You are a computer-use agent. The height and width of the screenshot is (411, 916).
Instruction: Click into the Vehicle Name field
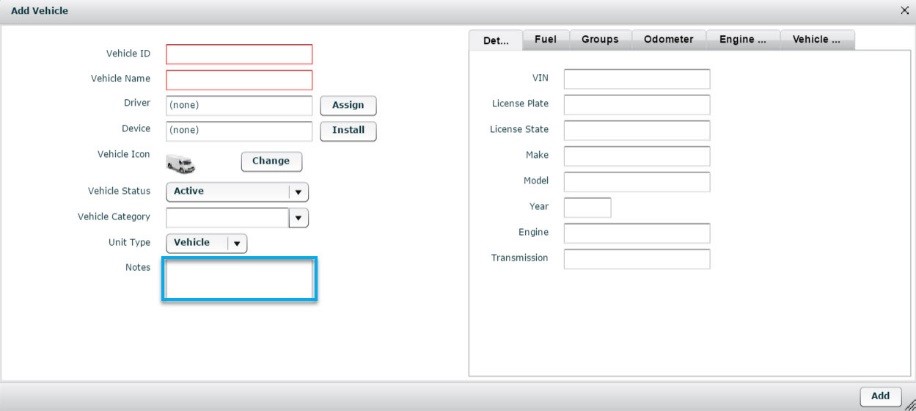pos(239,80)
